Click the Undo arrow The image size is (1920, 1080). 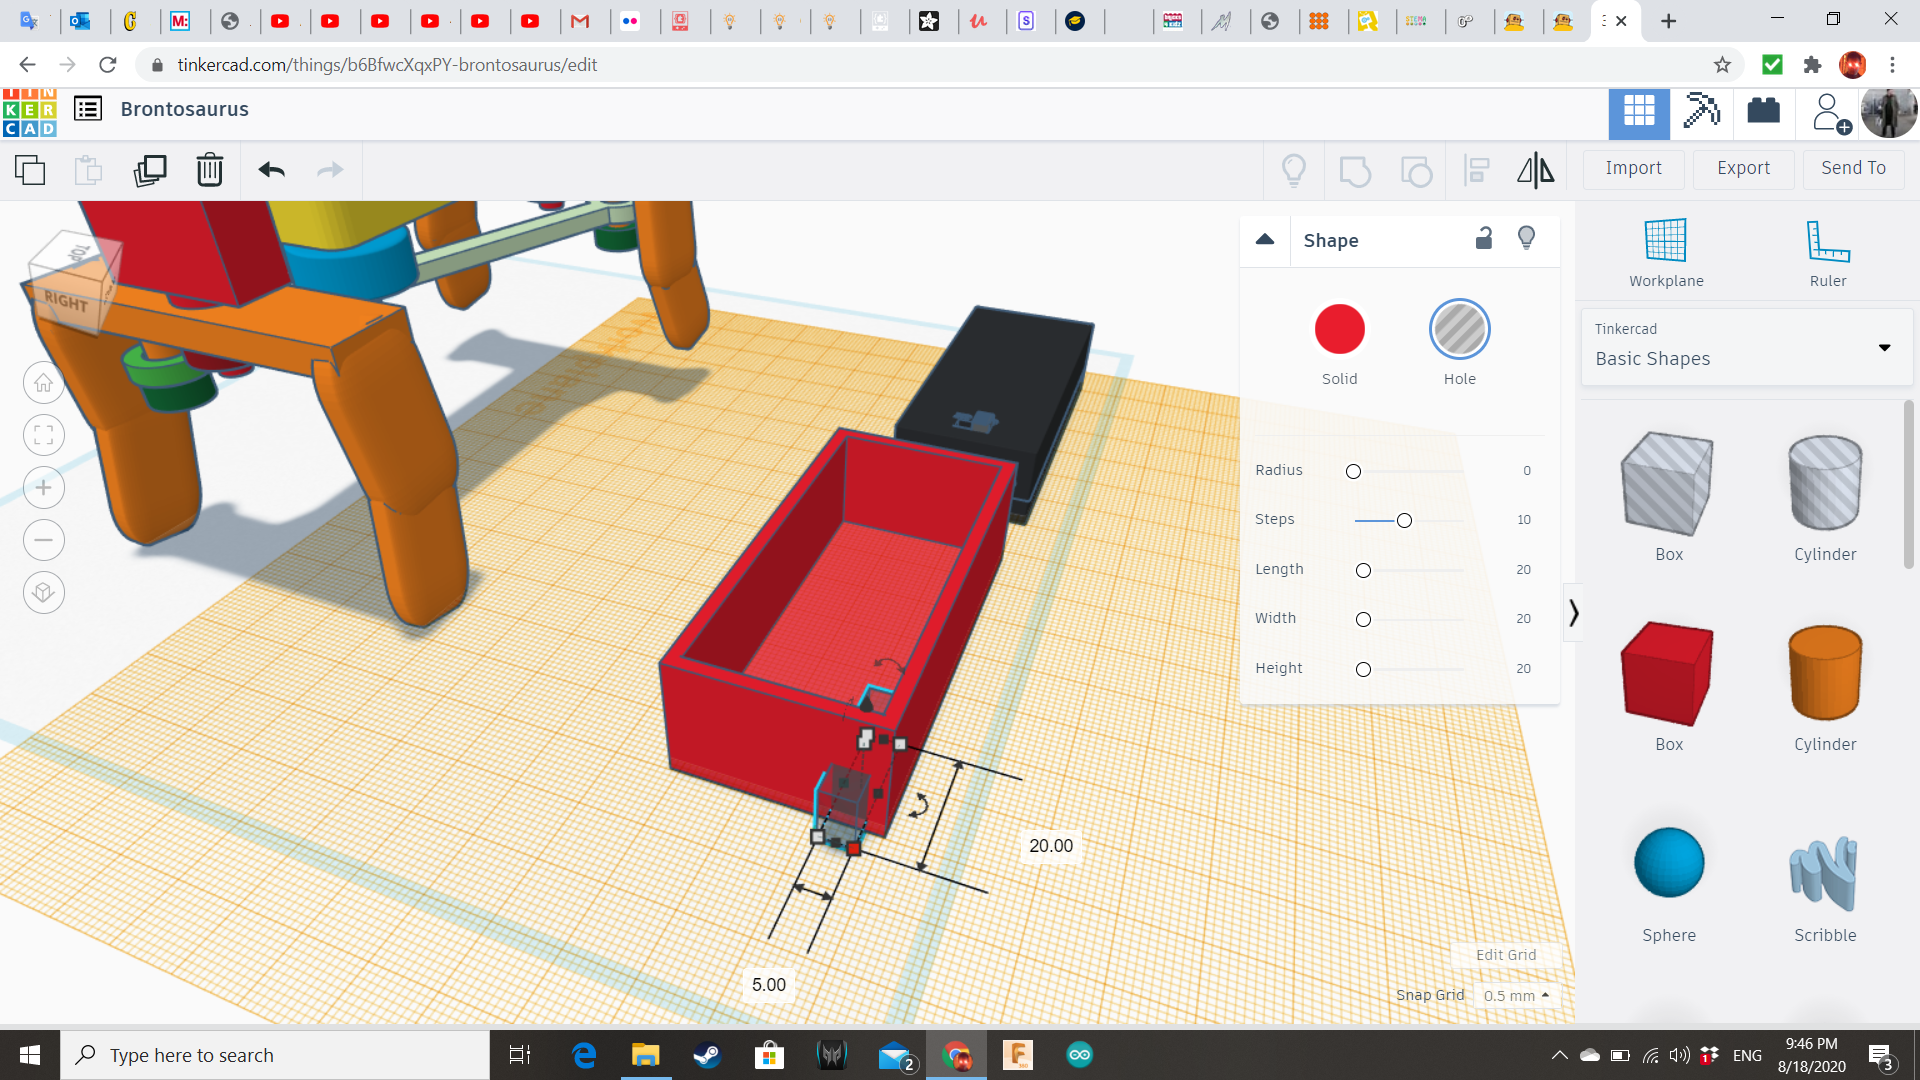pyautogui.click(x=271, y=170)
